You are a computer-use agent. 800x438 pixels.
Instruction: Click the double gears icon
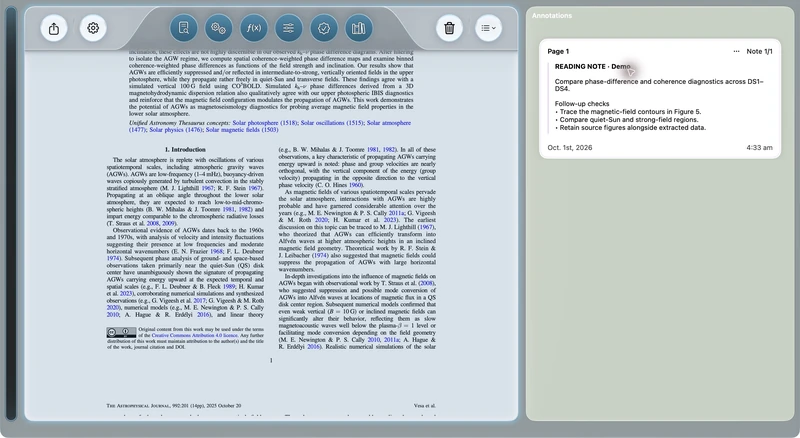tap(218, 28)
